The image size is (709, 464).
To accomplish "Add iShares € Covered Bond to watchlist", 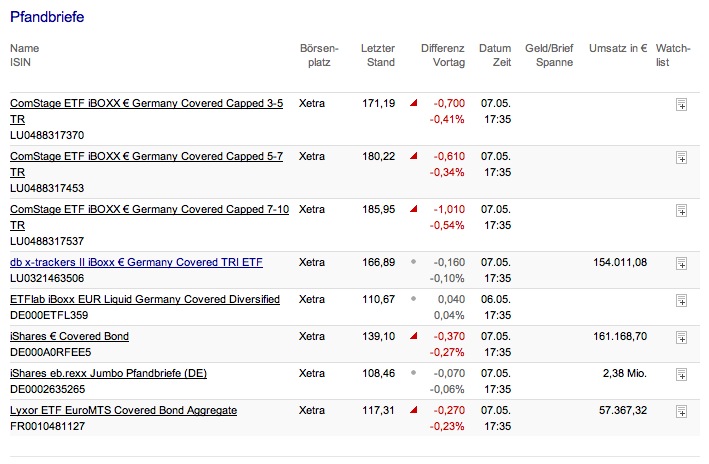I will 681,337.
